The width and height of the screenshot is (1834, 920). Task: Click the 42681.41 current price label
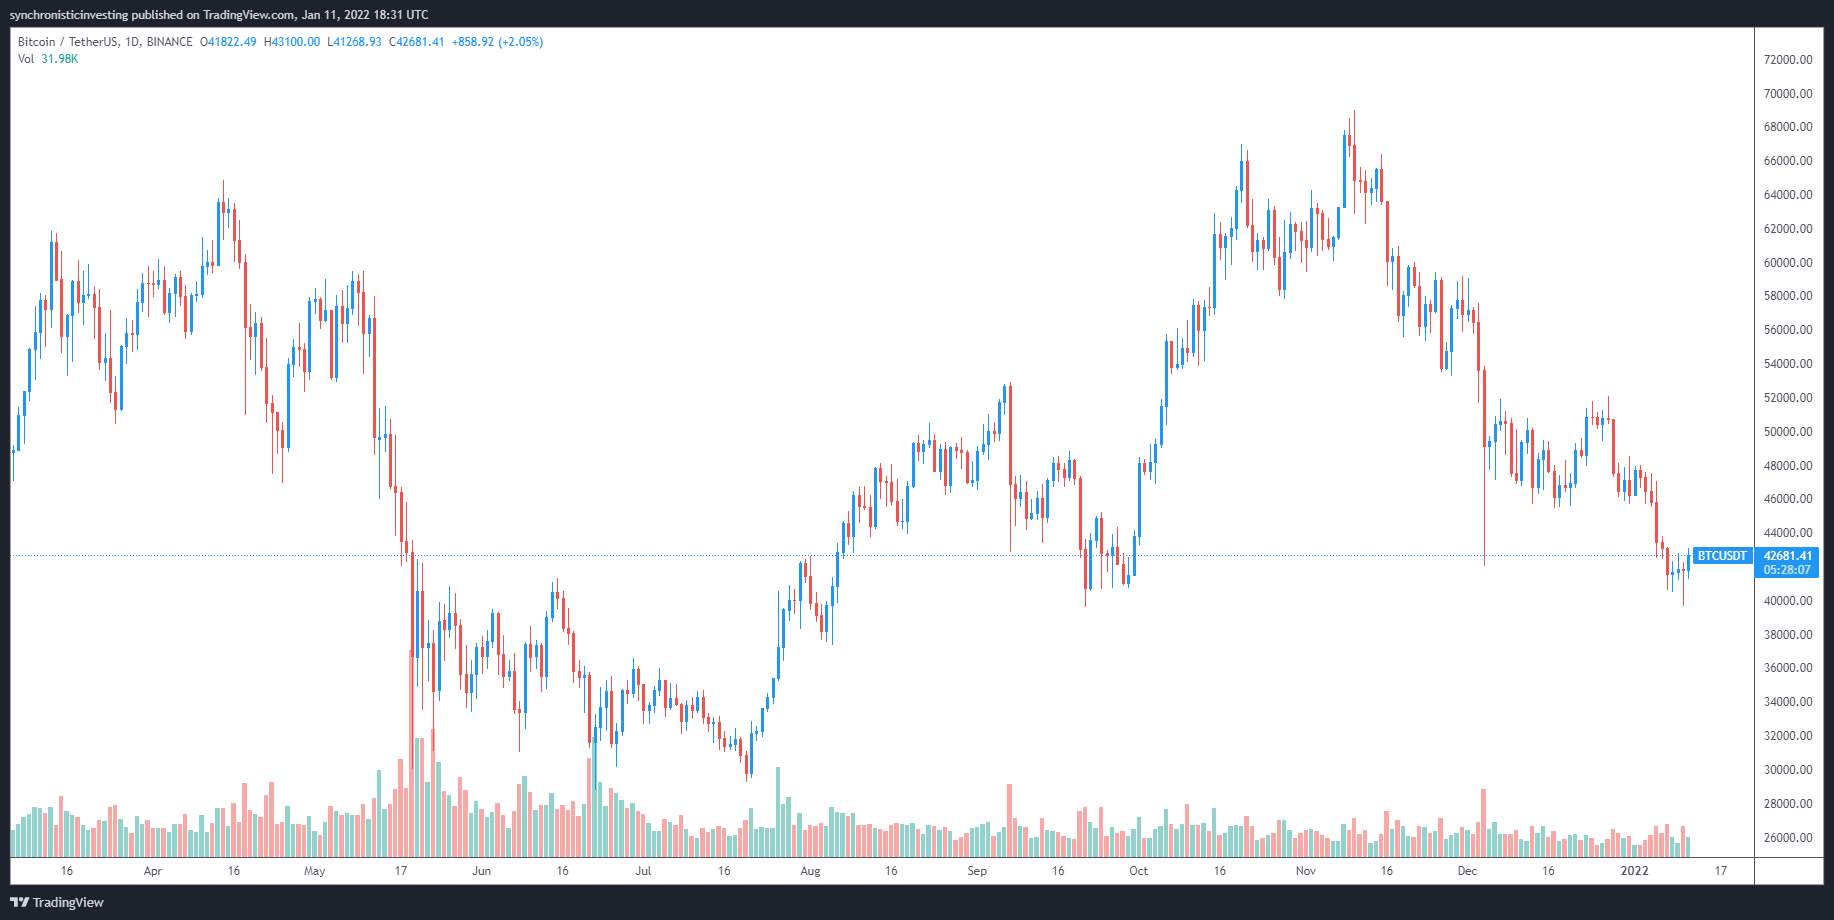coord(1787,556)
